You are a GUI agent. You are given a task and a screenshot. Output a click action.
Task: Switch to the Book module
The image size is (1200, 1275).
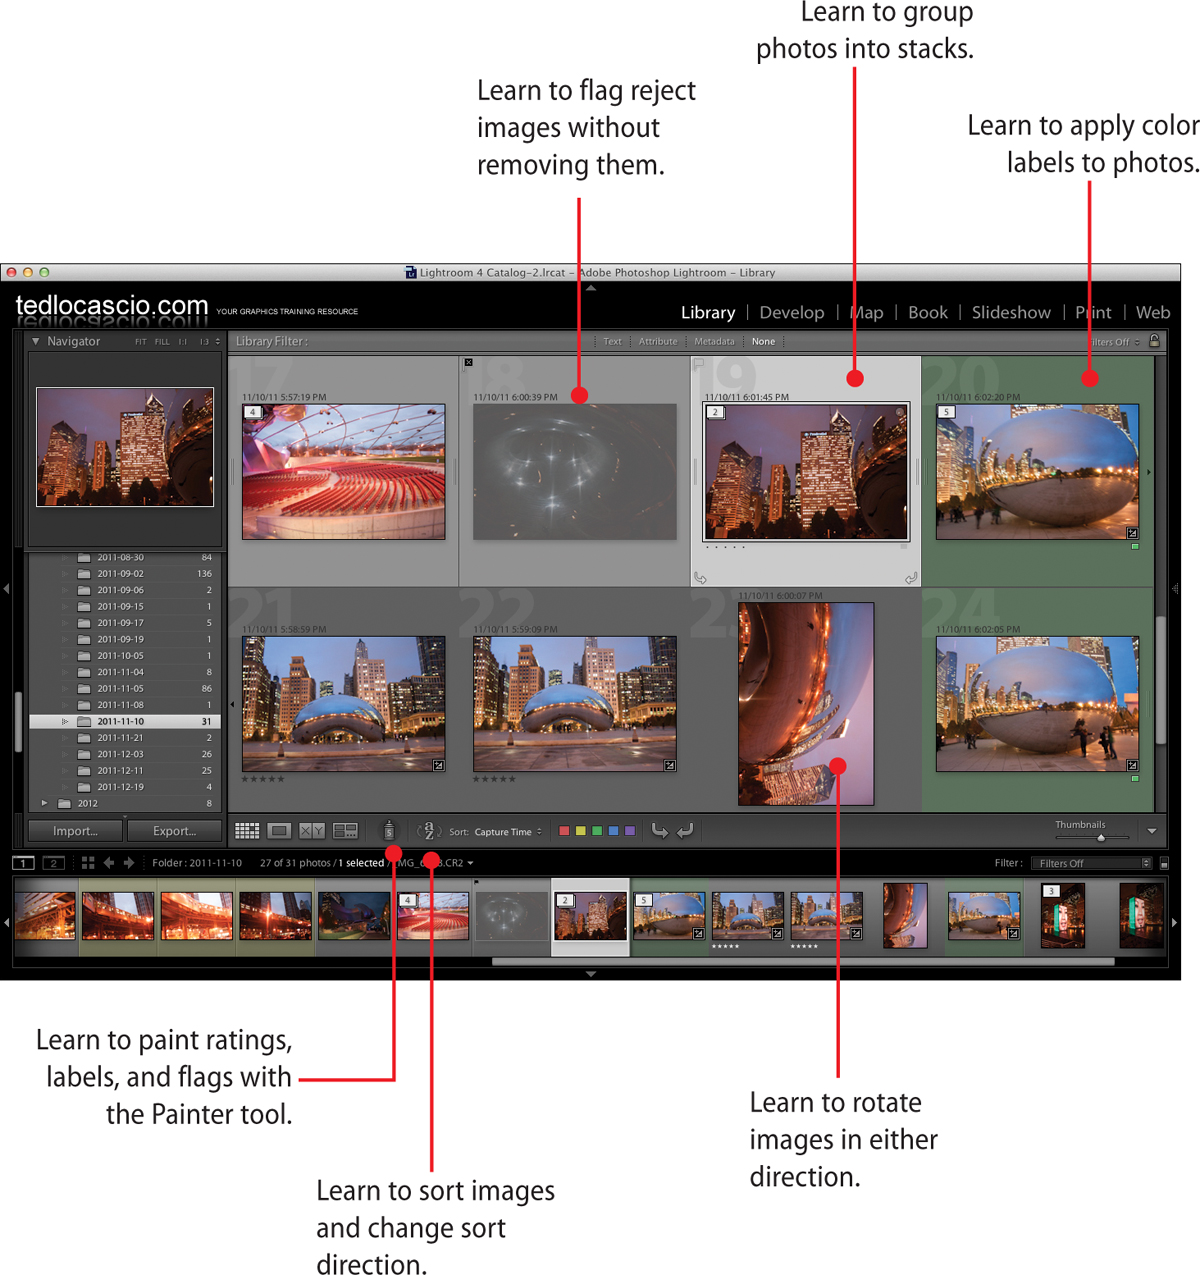[x=928, y=313]
